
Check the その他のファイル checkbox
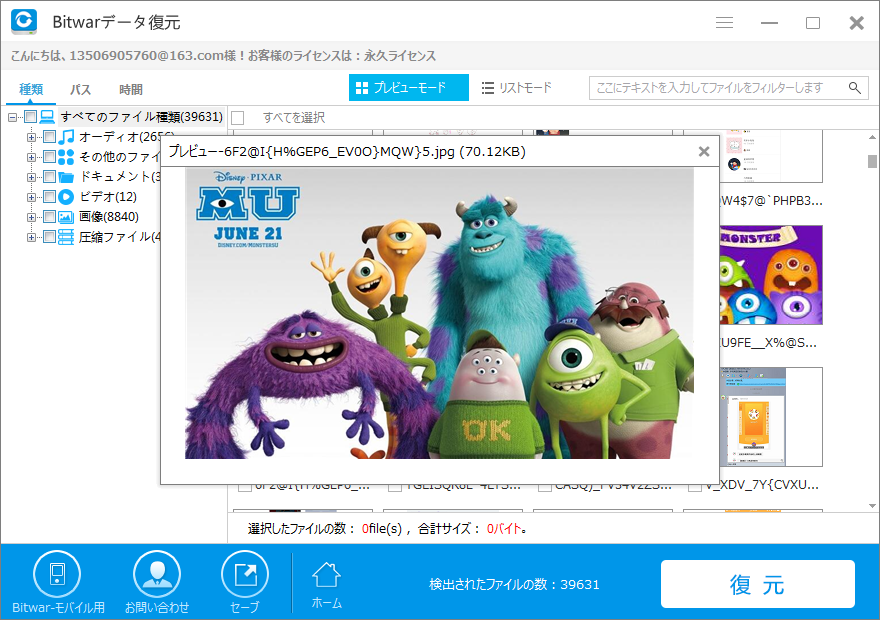coord(49,157)
